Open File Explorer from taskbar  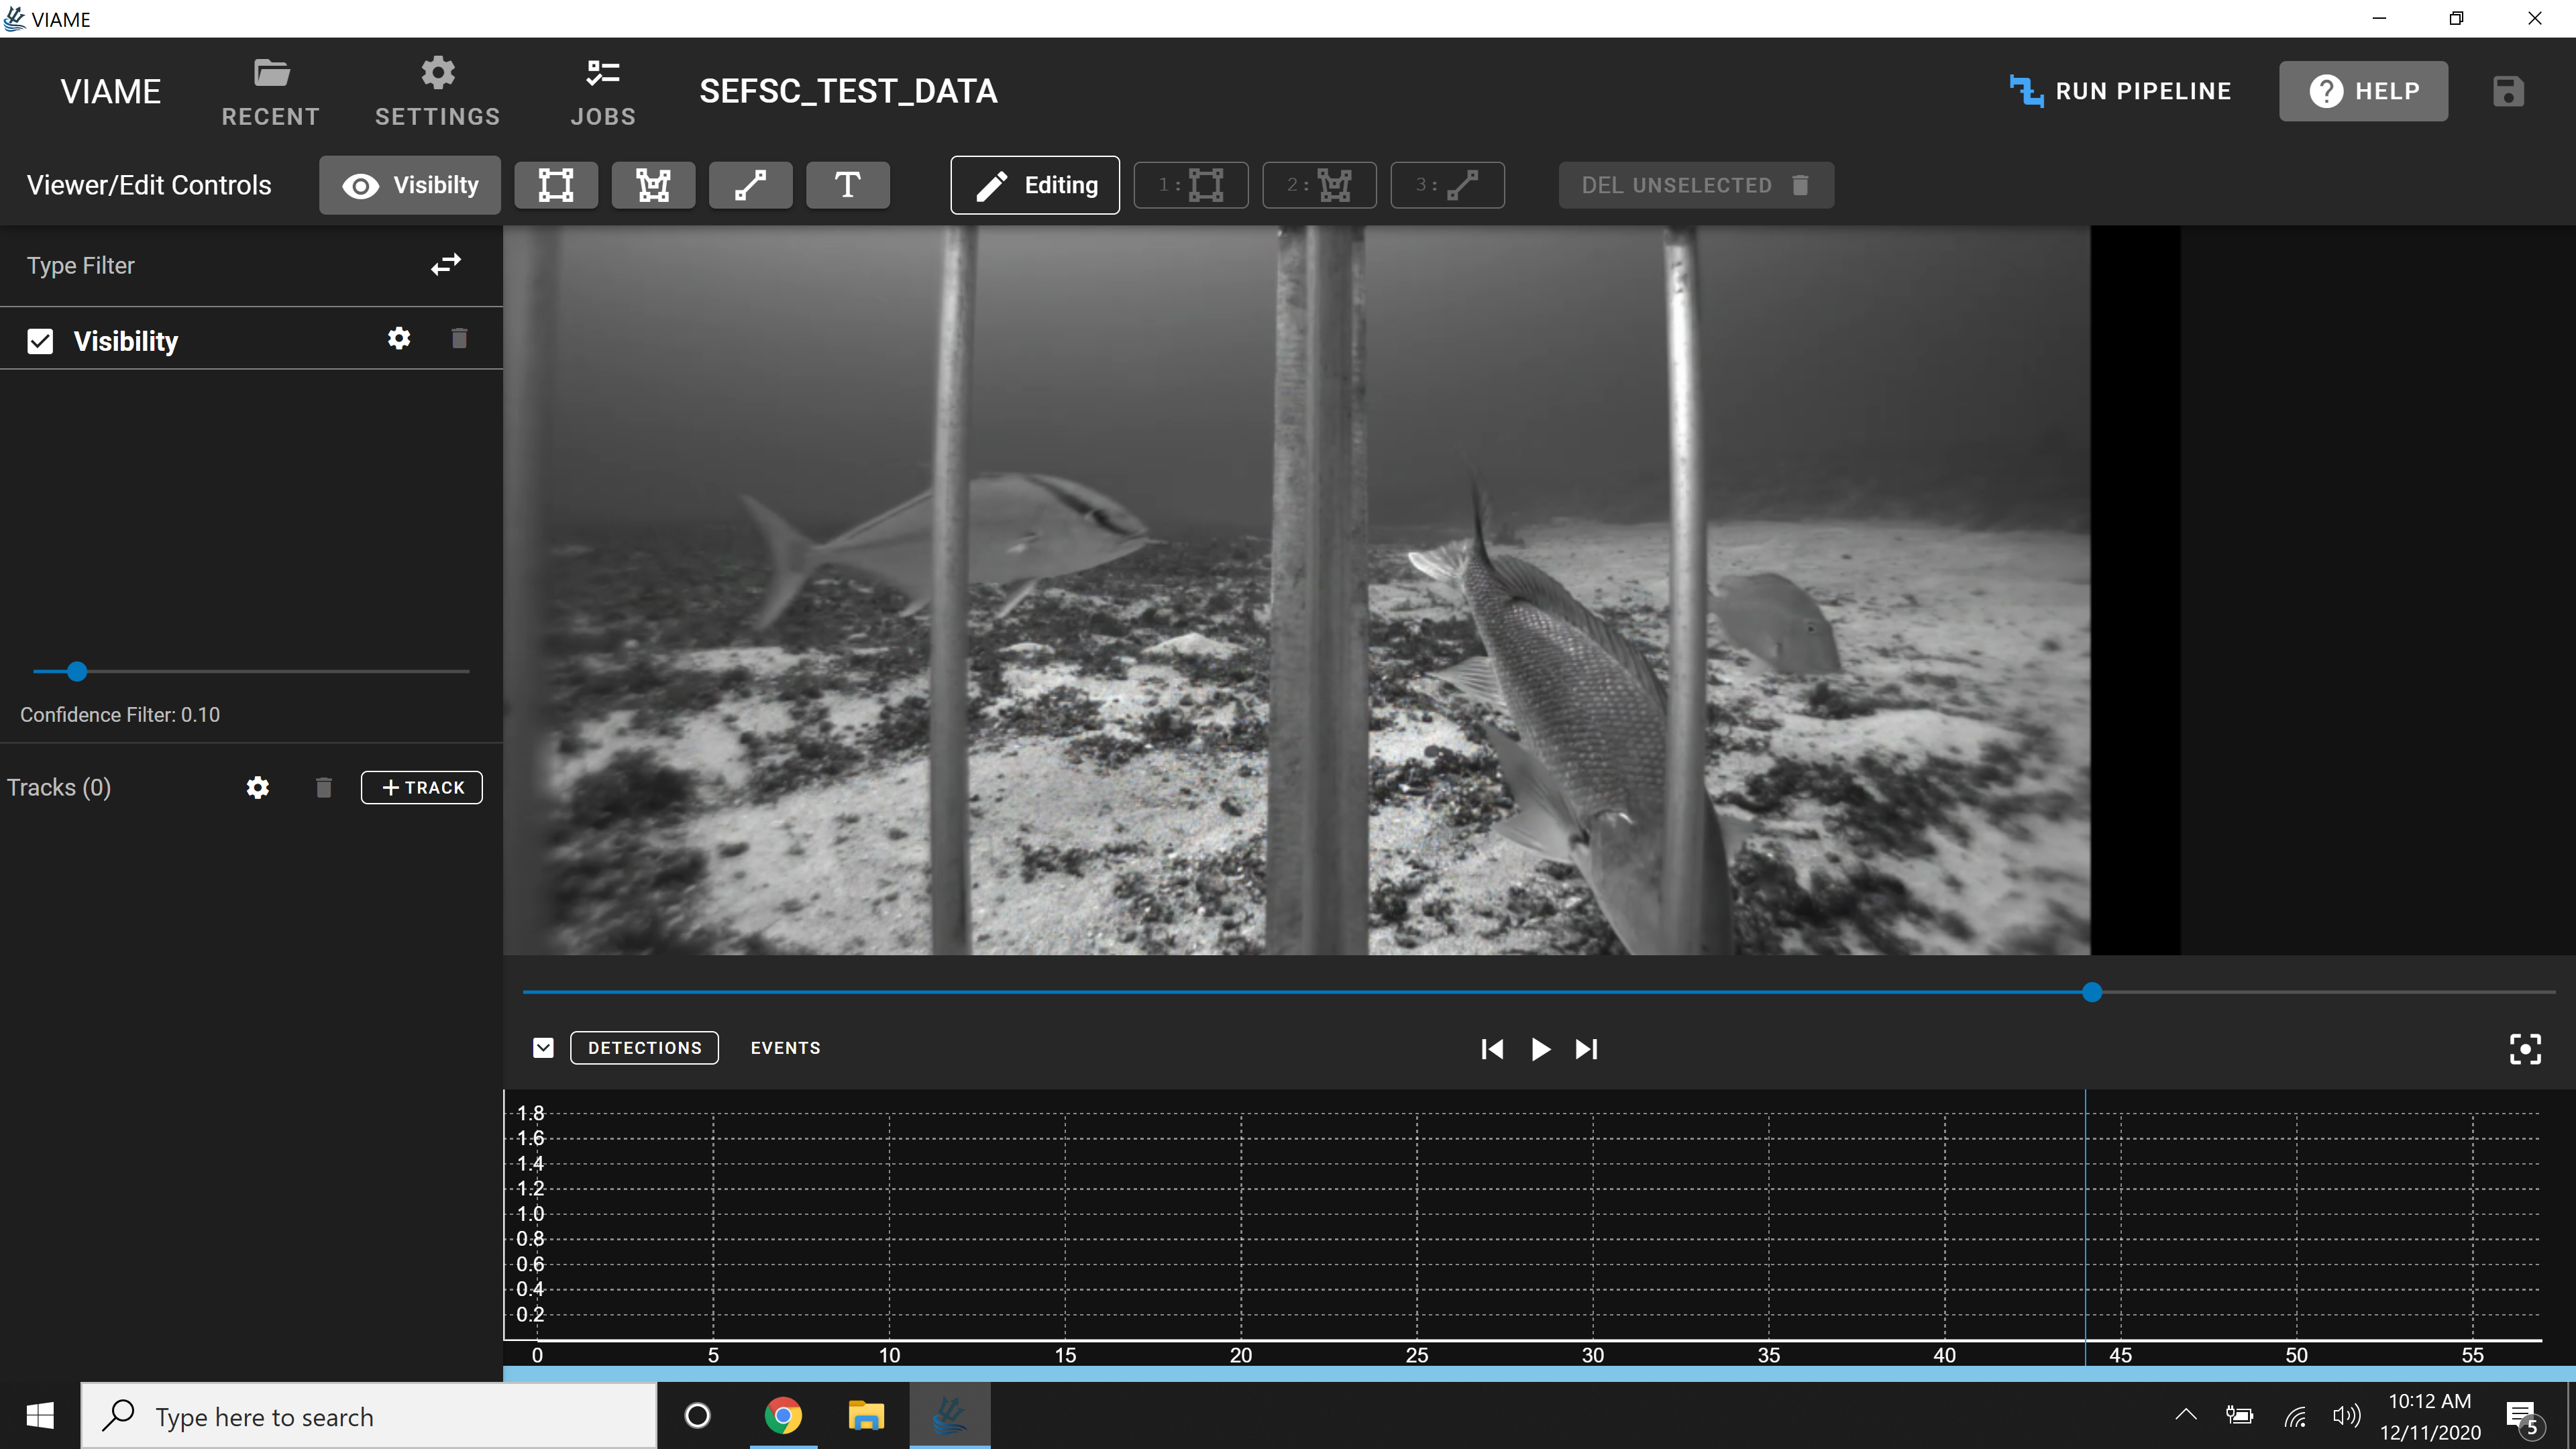tap(866, 1416)
